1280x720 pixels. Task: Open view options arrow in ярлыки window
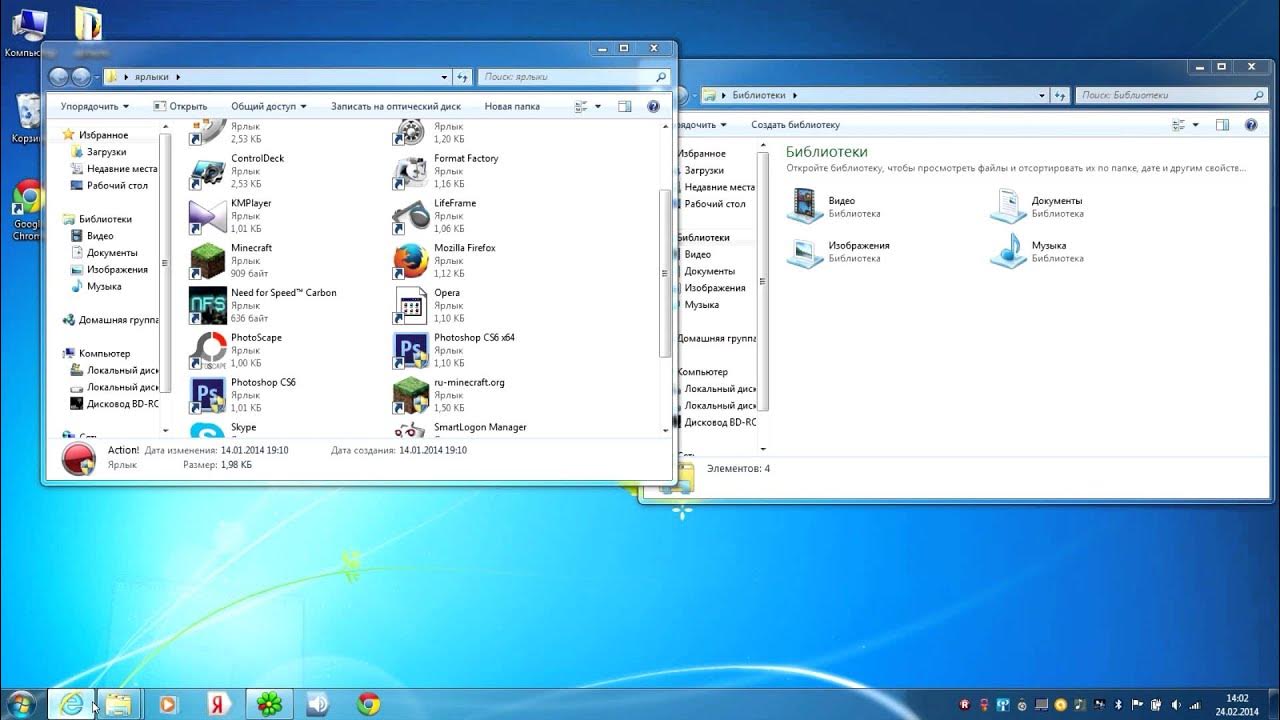pos(598,106)
